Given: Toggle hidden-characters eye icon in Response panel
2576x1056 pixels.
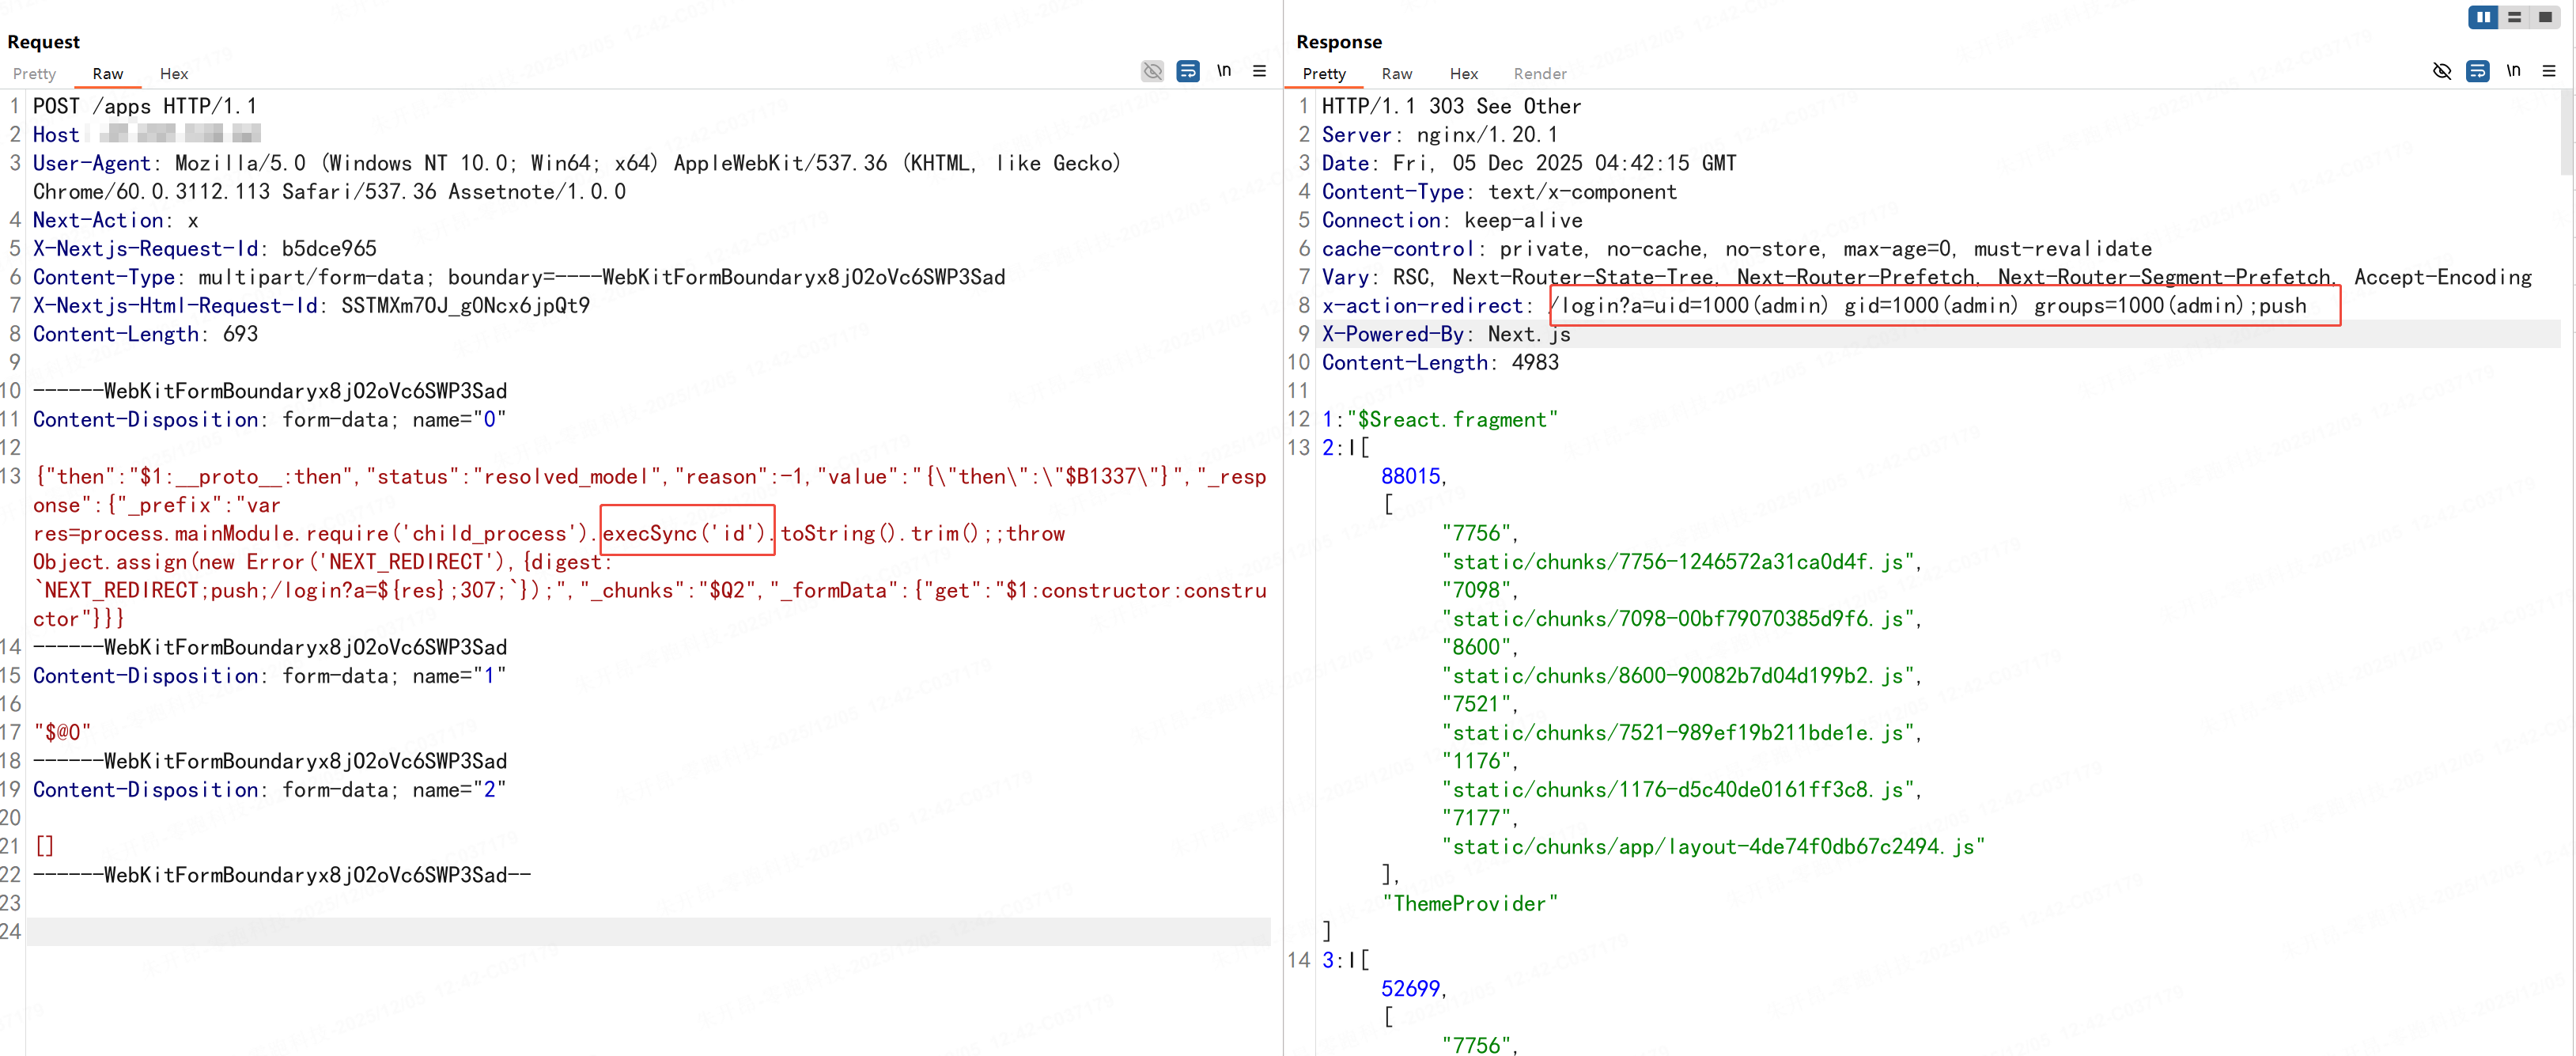Looking at the screenshot, I should pyautogui.click(x=2441, y=71).
